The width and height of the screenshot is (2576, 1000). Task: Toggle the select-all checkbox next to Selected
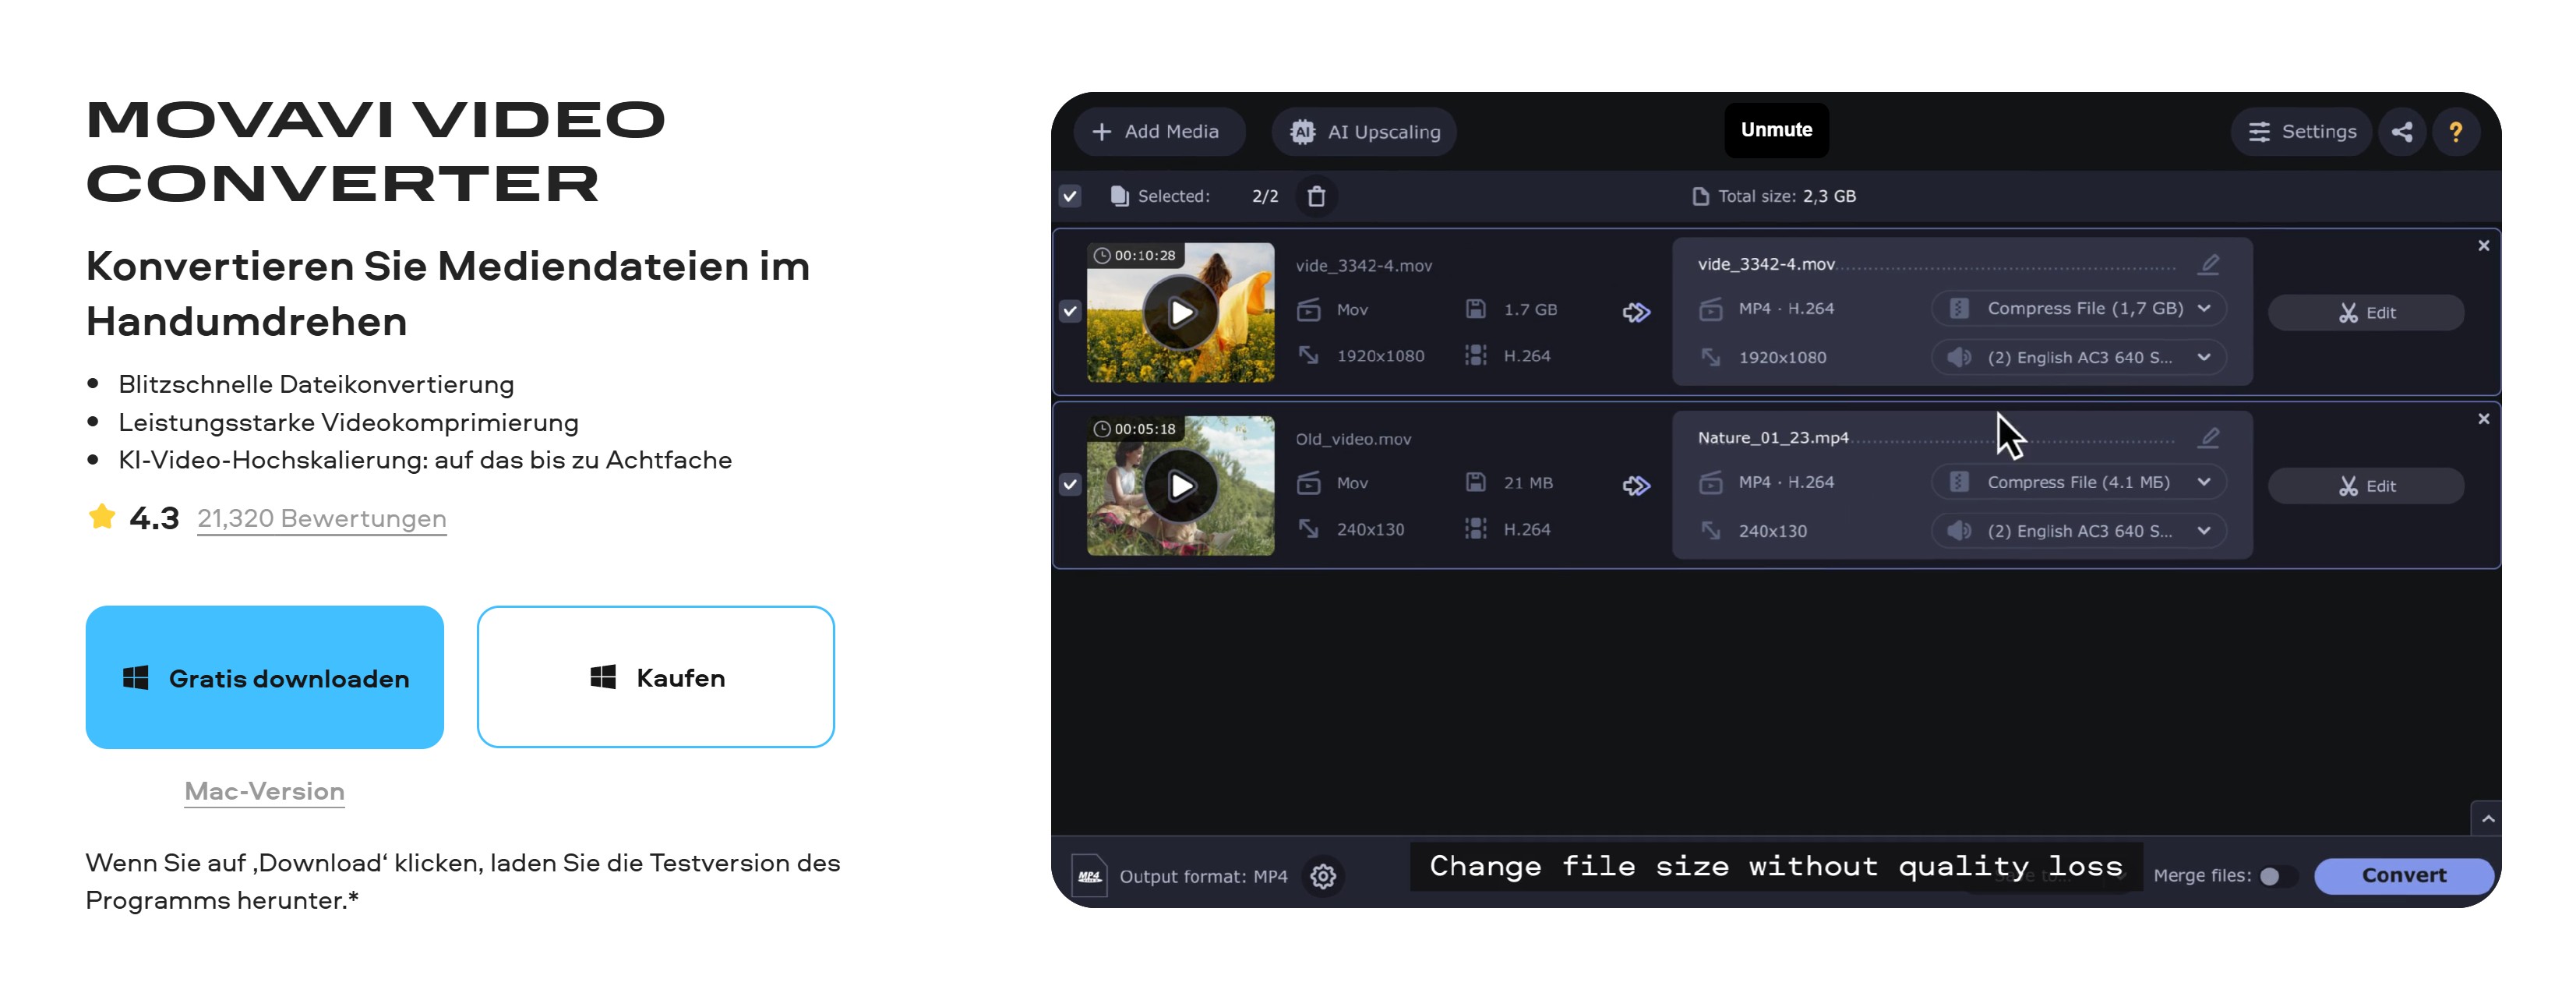pos(1070,196)
